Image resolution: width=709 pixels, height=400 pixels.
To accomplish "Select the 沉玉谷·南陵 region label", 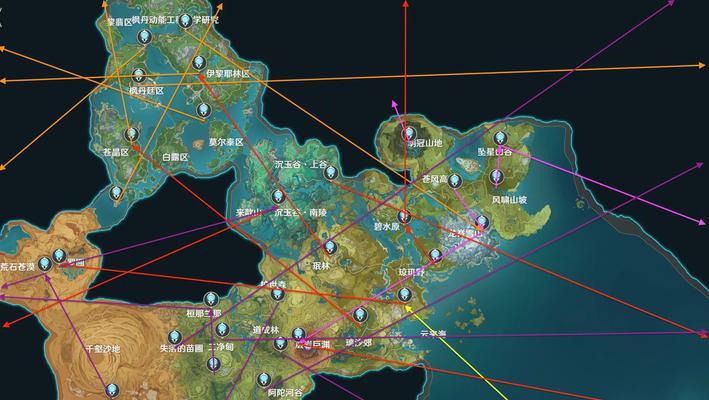I will (301, 212).
